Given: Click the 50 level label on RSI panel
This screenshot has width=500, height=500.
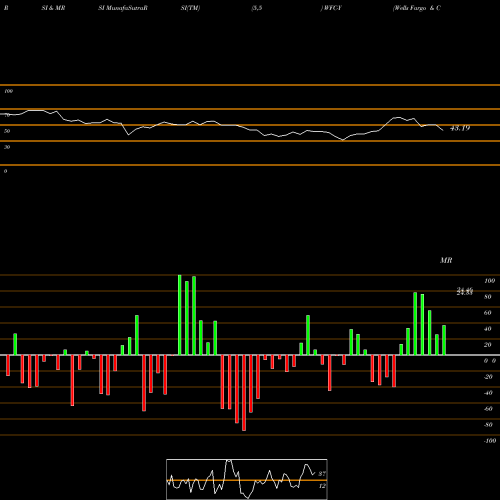Looking at the screenshot, I should (7, 131).
